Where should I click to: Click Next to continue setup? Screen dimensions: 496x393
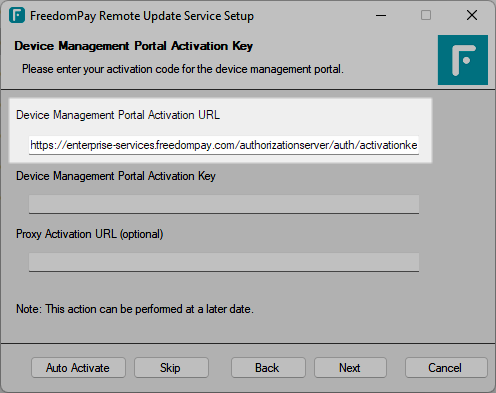point(350,368)
